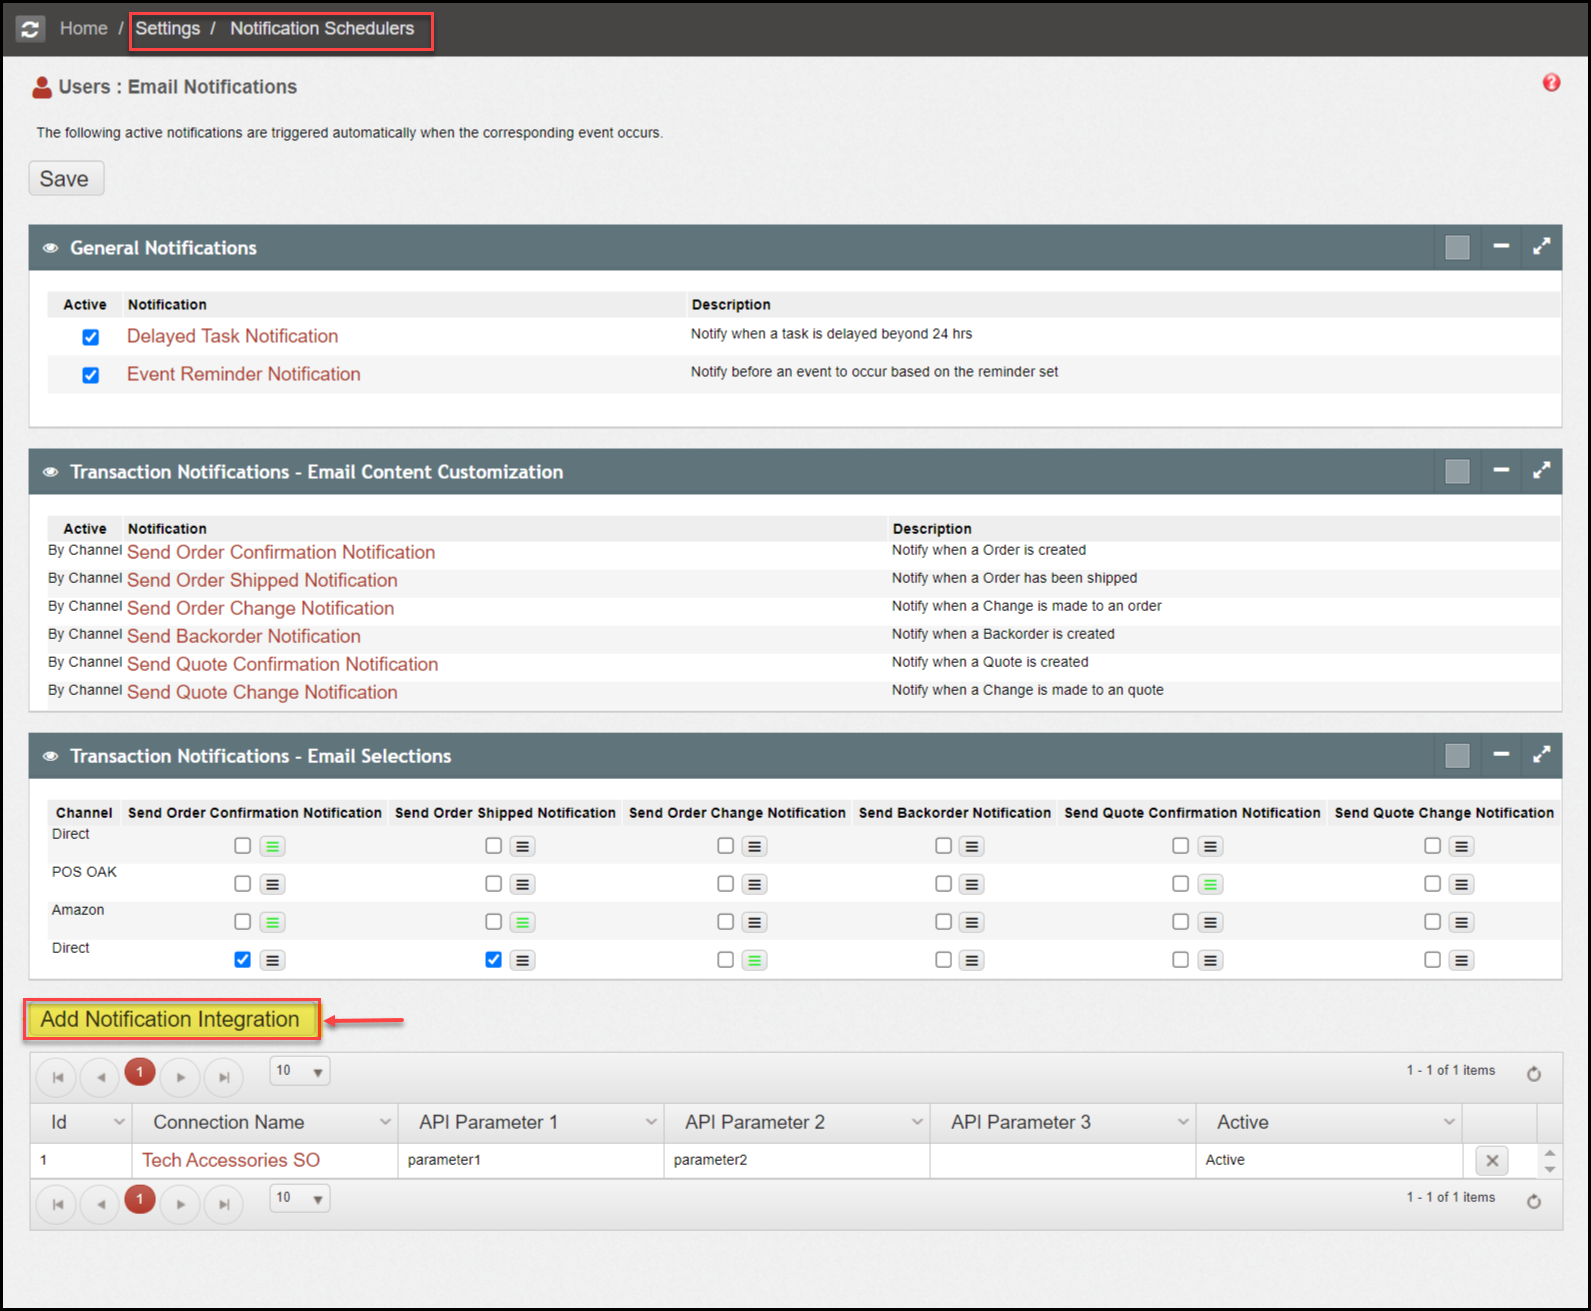
Task: Click the Save button
Action: (65, 179)
